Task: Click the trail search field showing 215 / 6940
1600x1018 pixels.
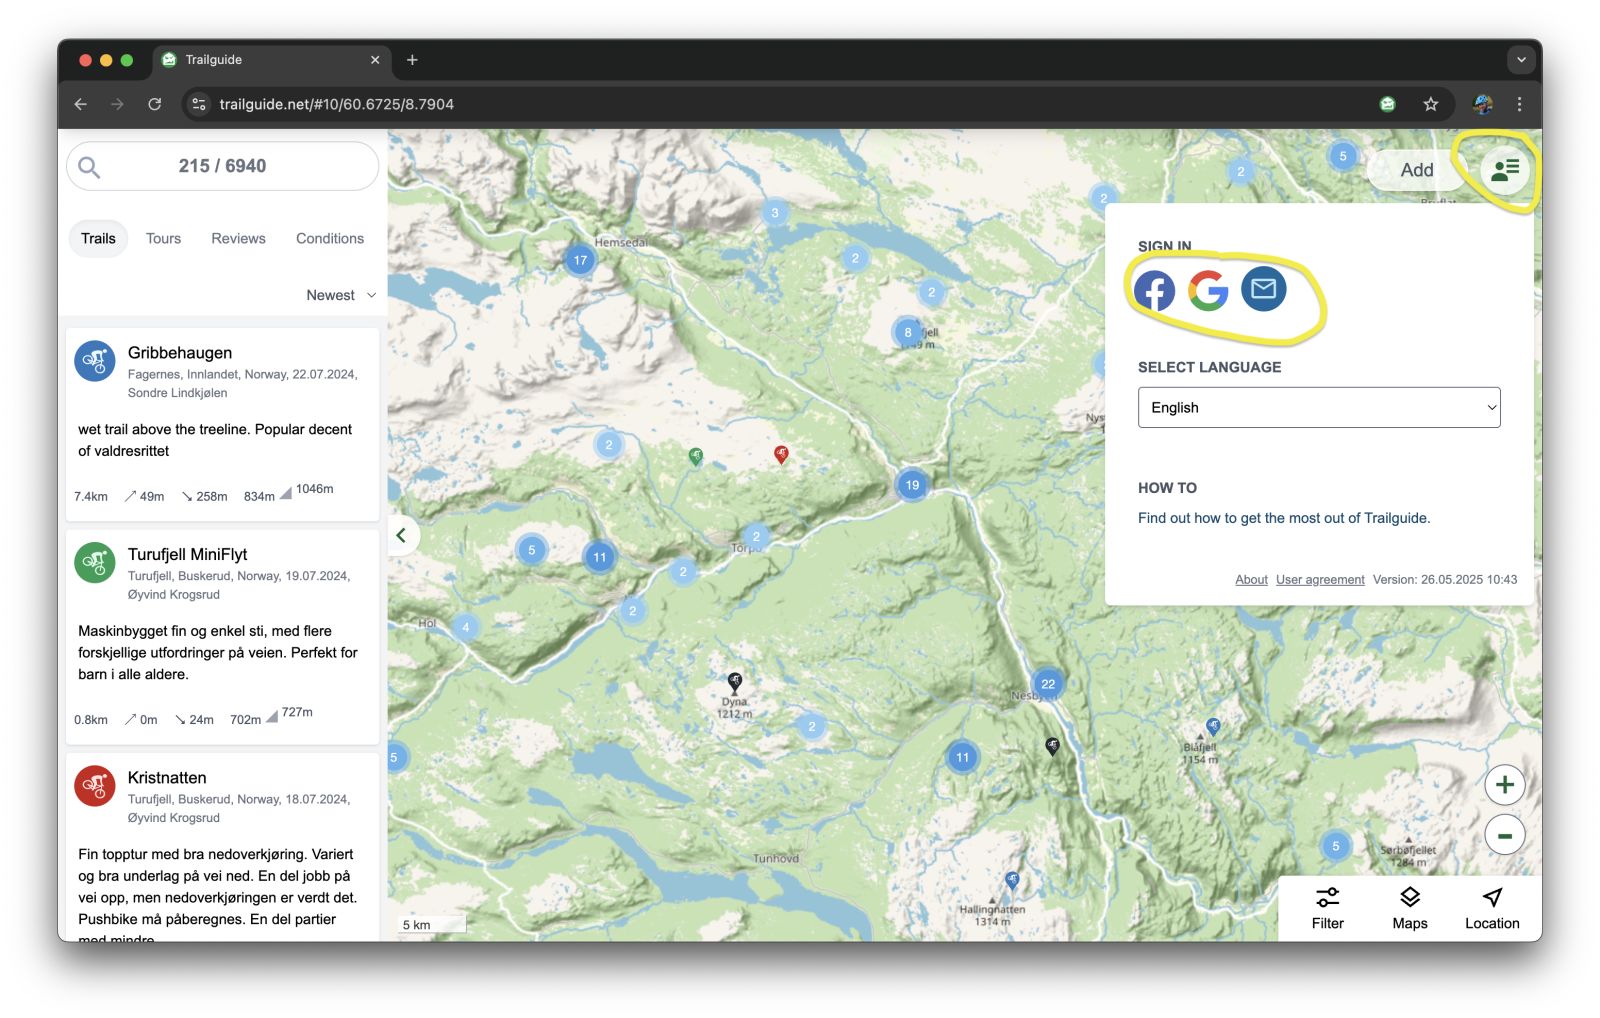Action: [222, 166]
